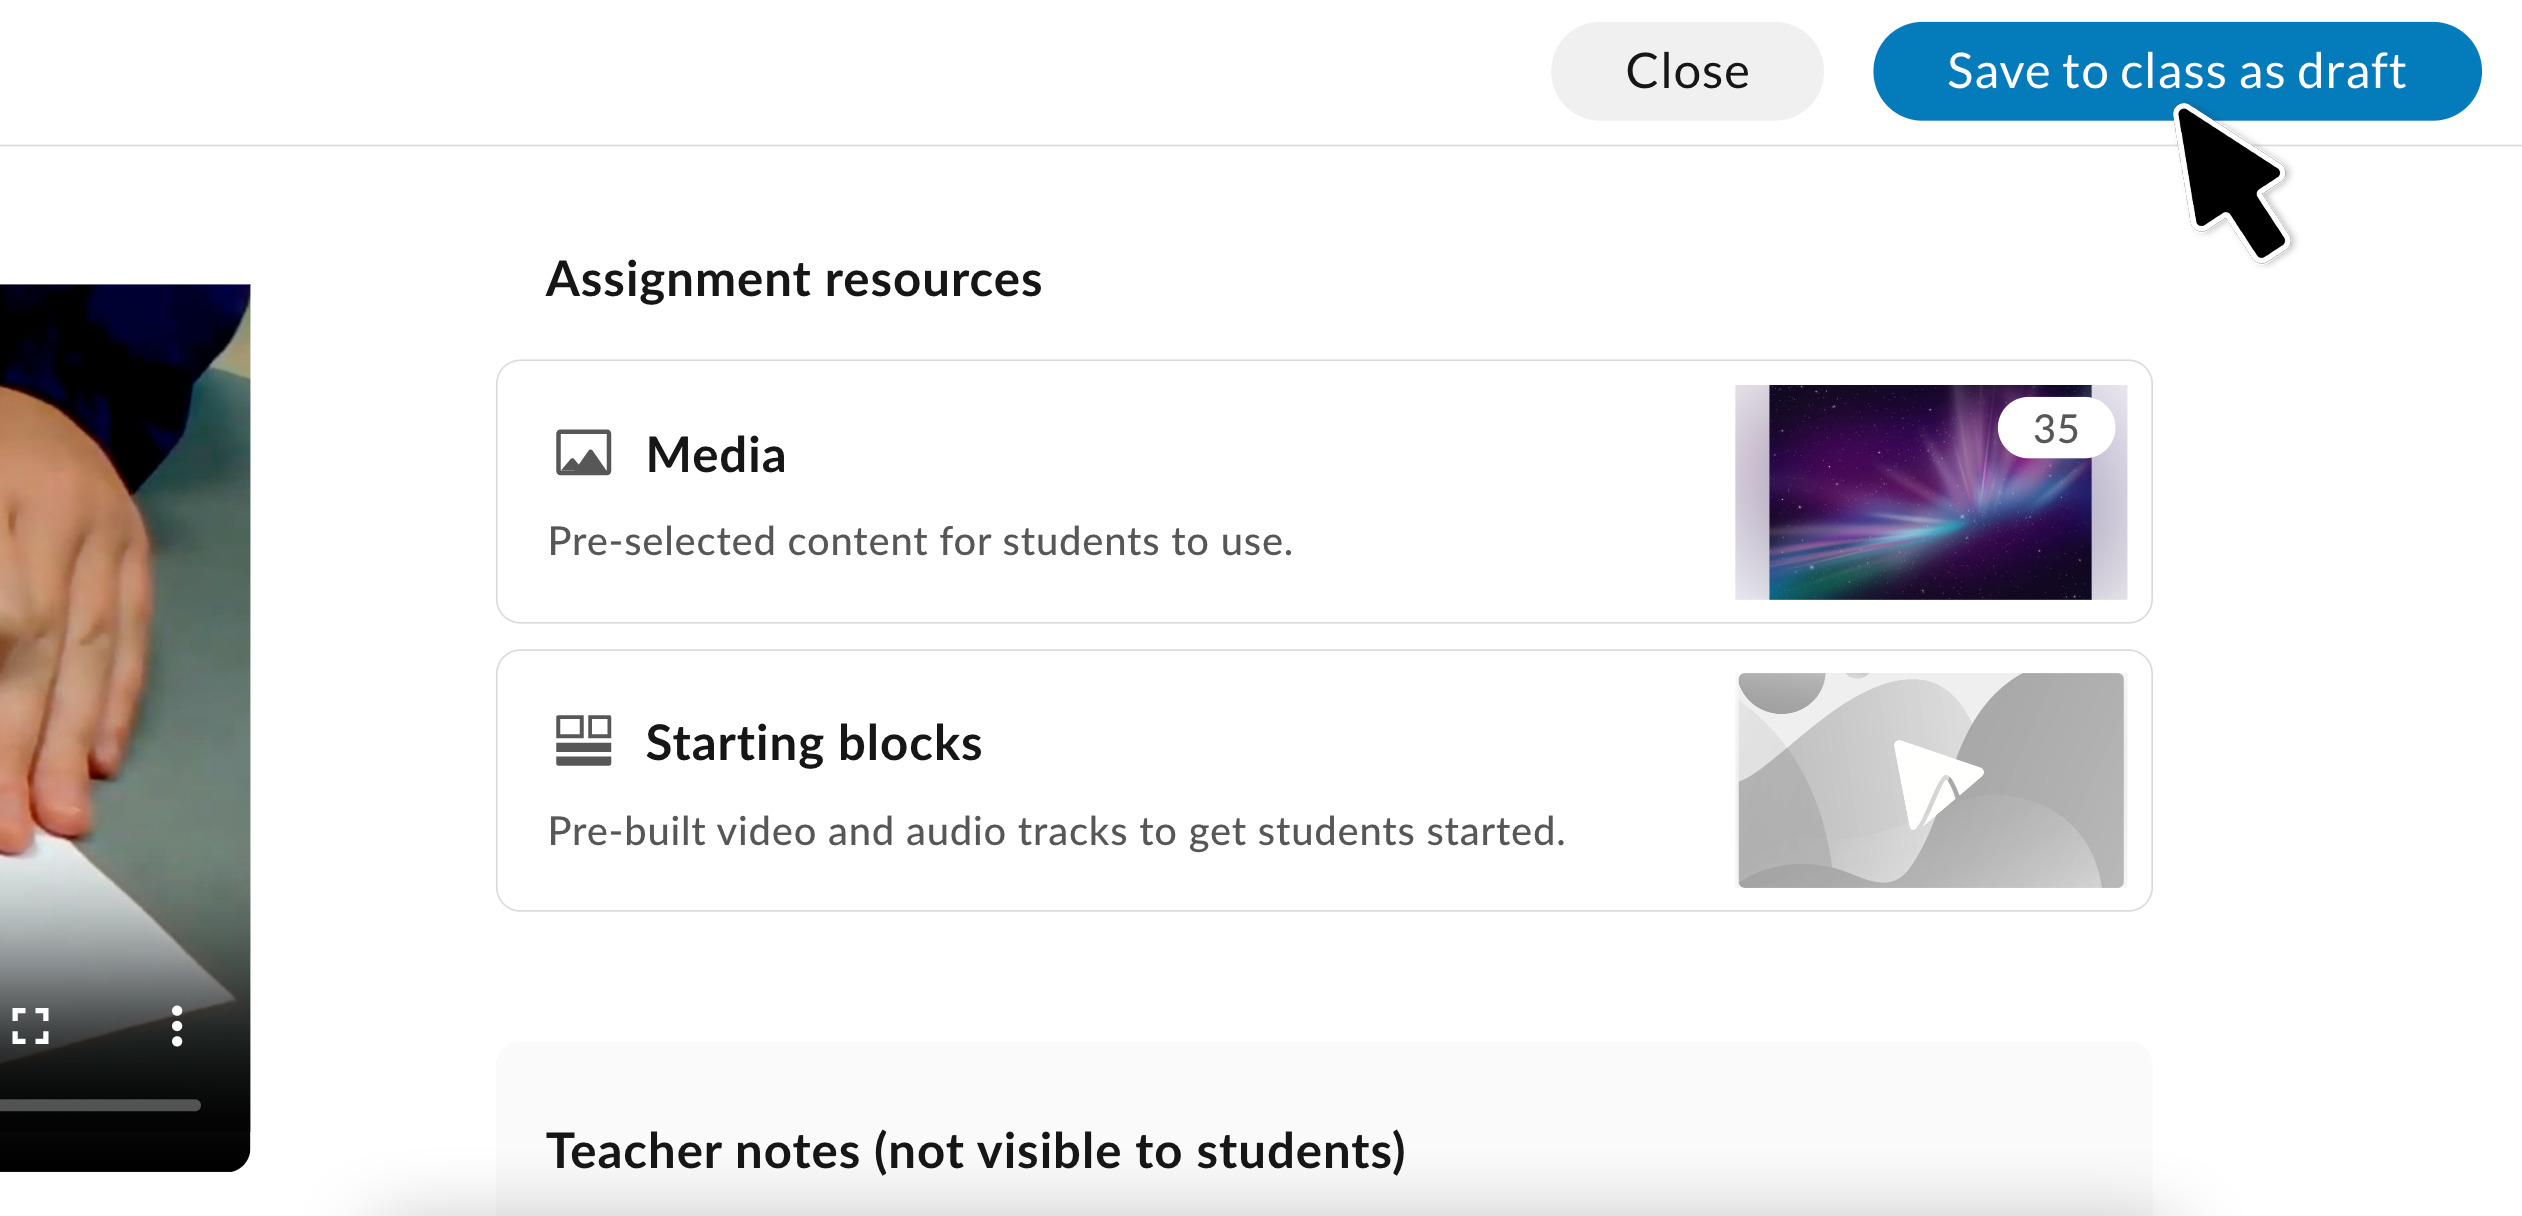
Task: Click the video preview of the hand
Action: pos(120,600)
